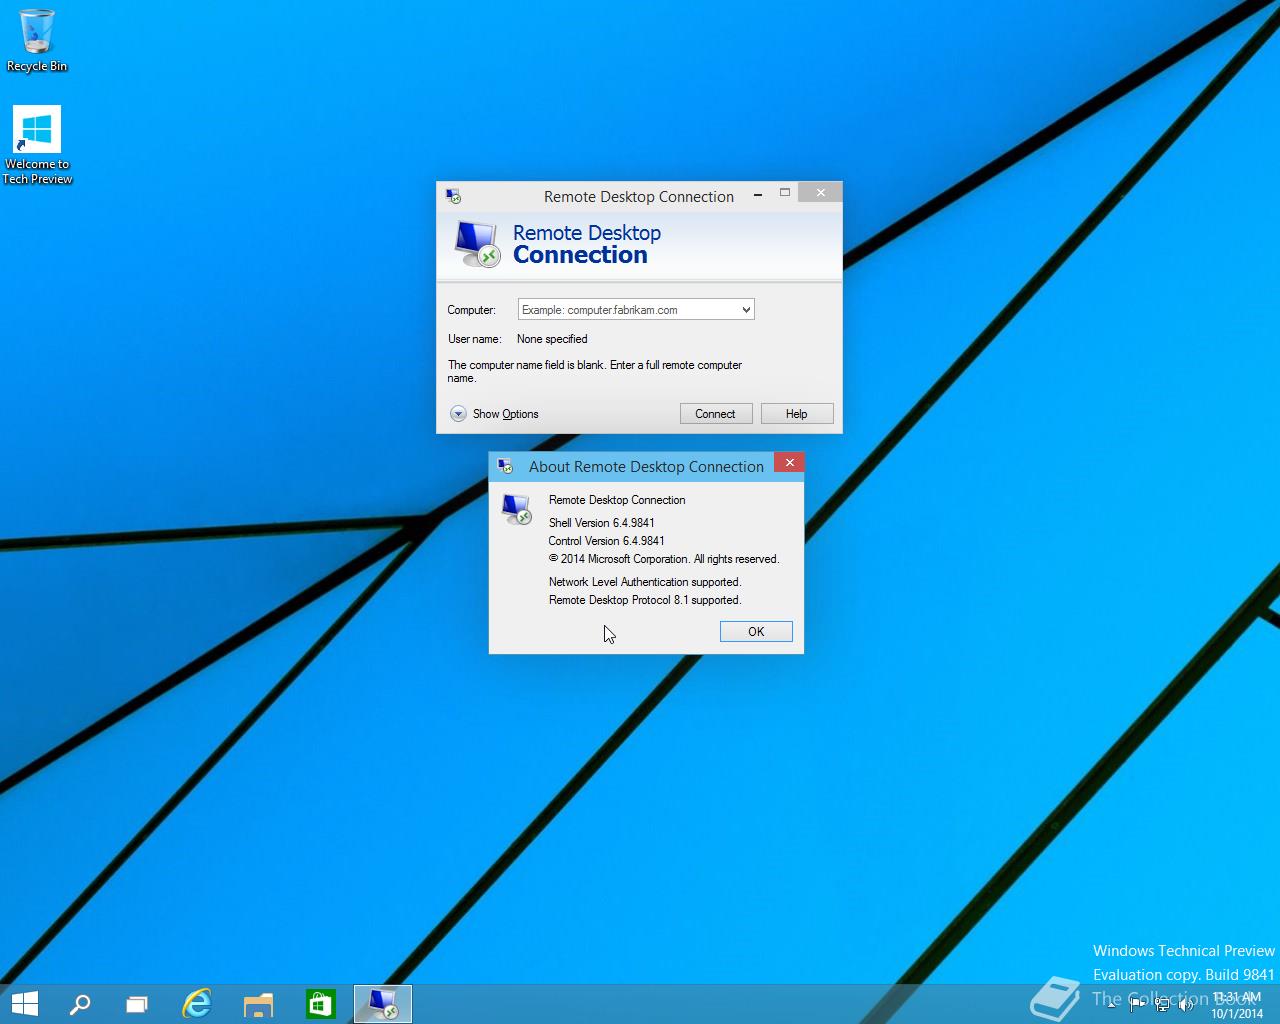Click the Connect button
Screen dimensions: 1280x1024
tap(716, 414)
